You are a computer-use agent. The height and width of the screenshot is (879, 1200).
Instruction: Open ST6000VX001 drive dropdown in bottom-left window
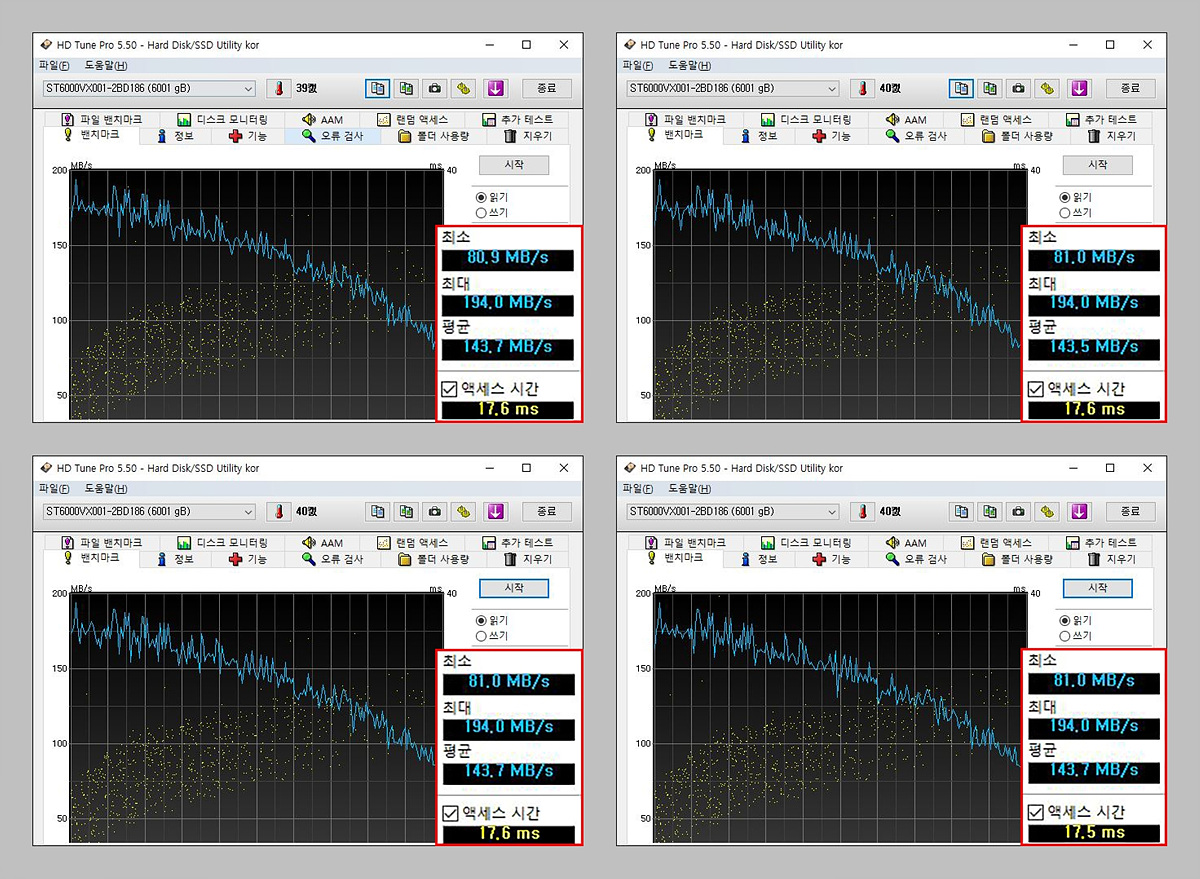(x=148, y=511)
